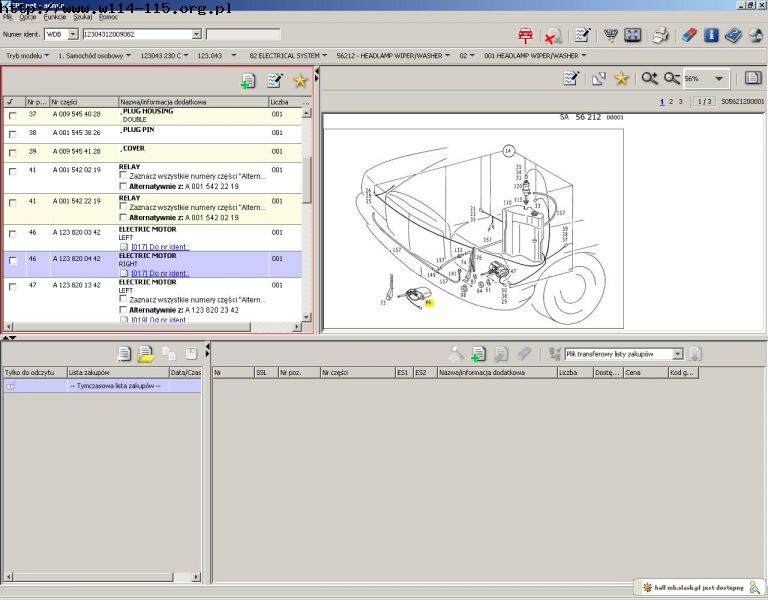The width and height of the screenshot is (768, 600).
Task: Click the export icon right of Plik transferowy dropdown
Action: [x=696, y=354]
